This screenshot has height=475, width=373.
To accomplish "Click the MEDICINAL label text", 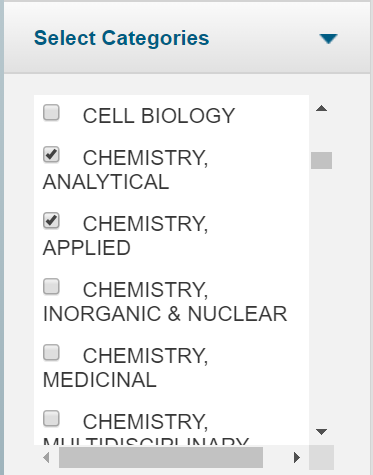I will point(100,380).
